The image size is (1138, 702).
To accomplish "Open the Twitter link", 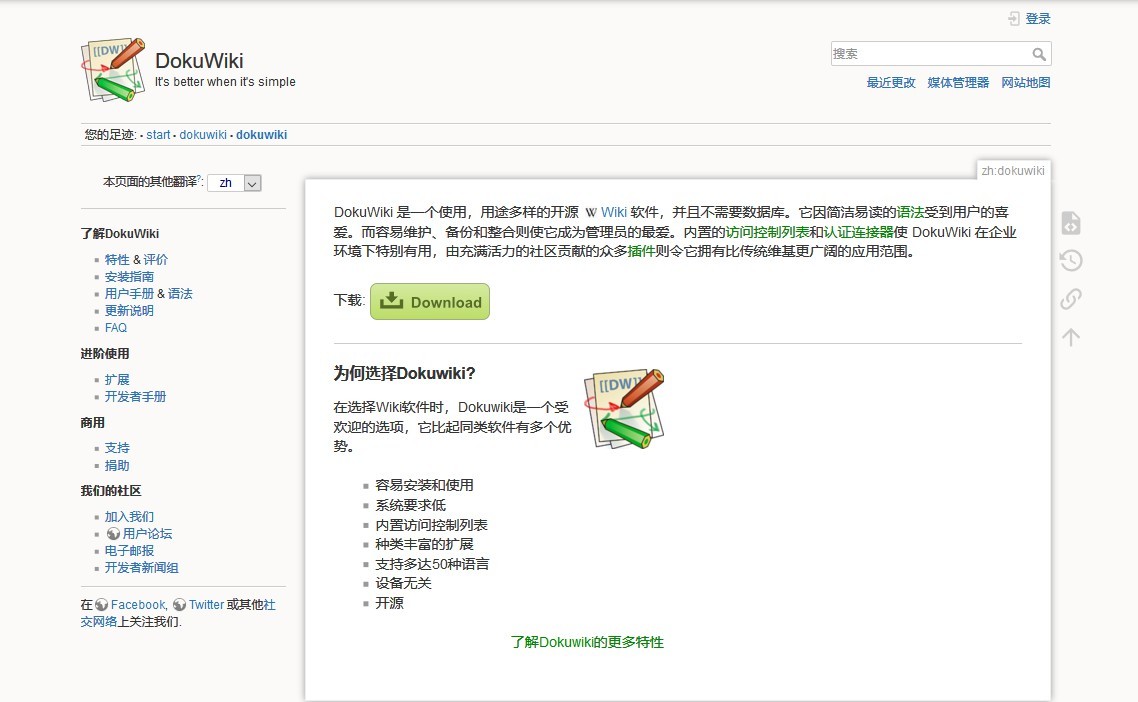I will point(206,605).
